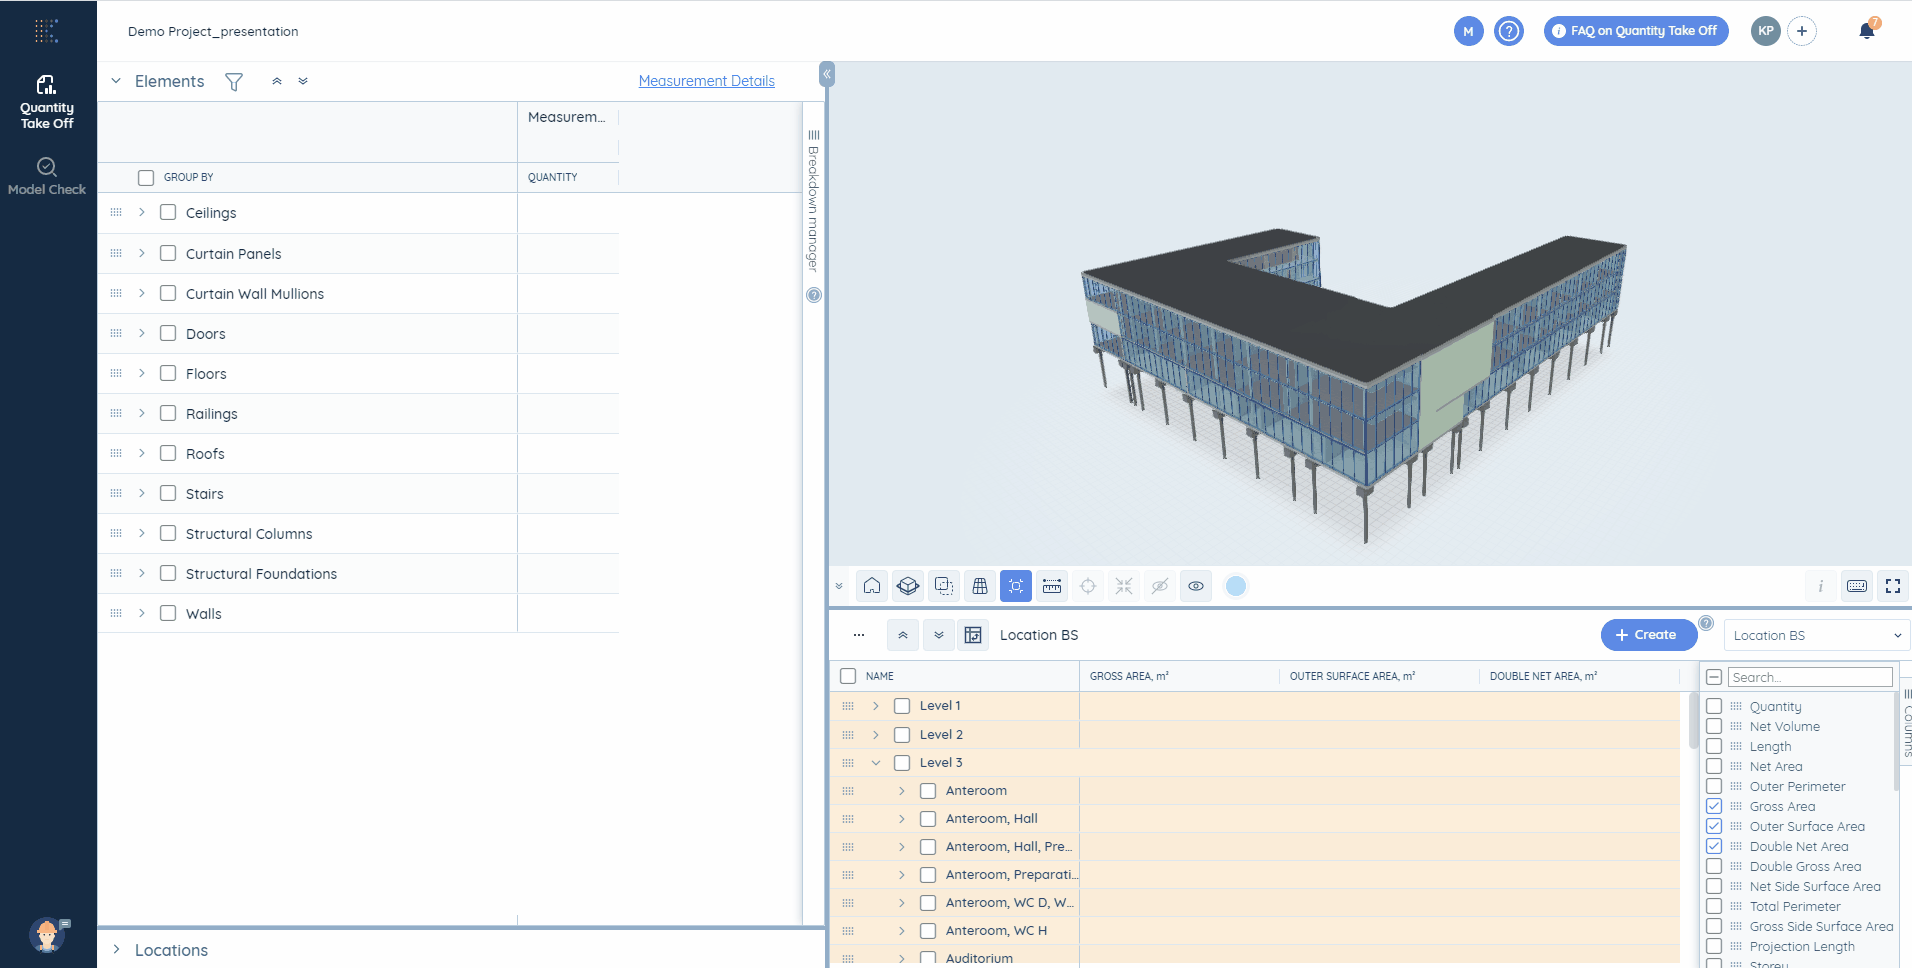
Task: Open the notifications bell
Action: point(1867,31)
